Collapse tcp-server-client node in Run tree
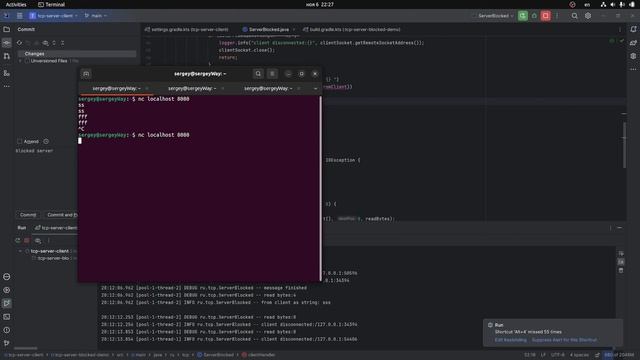The width and height of the screenshot is (640, 360). pos(20,251)
